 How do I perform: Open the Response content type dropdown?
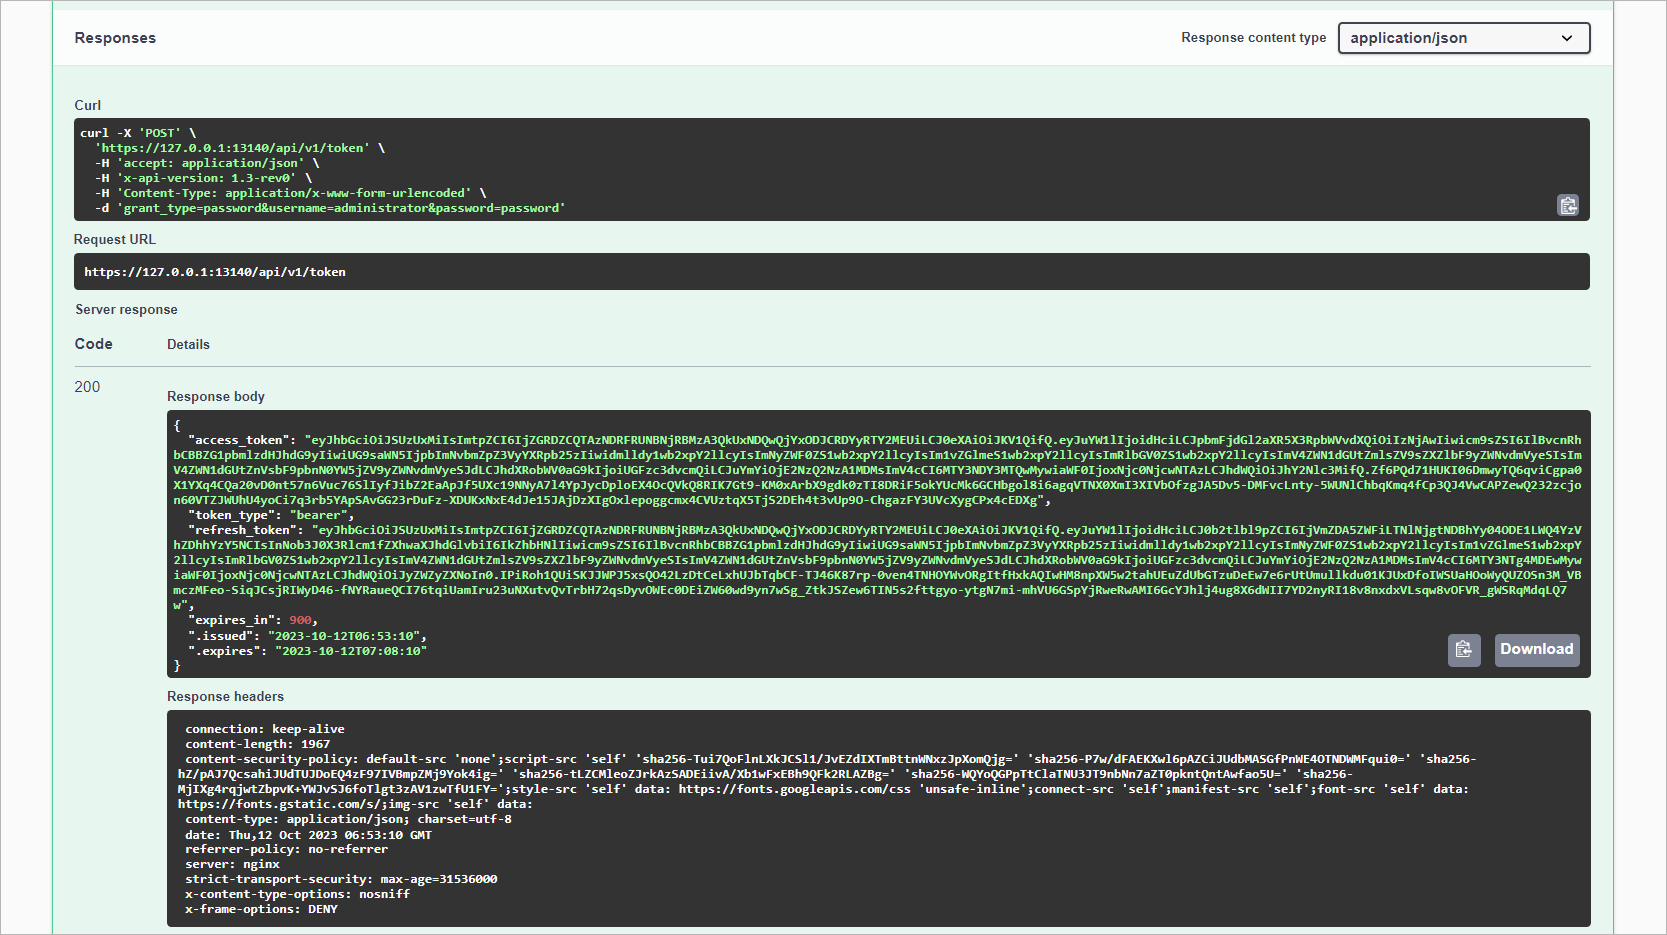[1463, 38]
